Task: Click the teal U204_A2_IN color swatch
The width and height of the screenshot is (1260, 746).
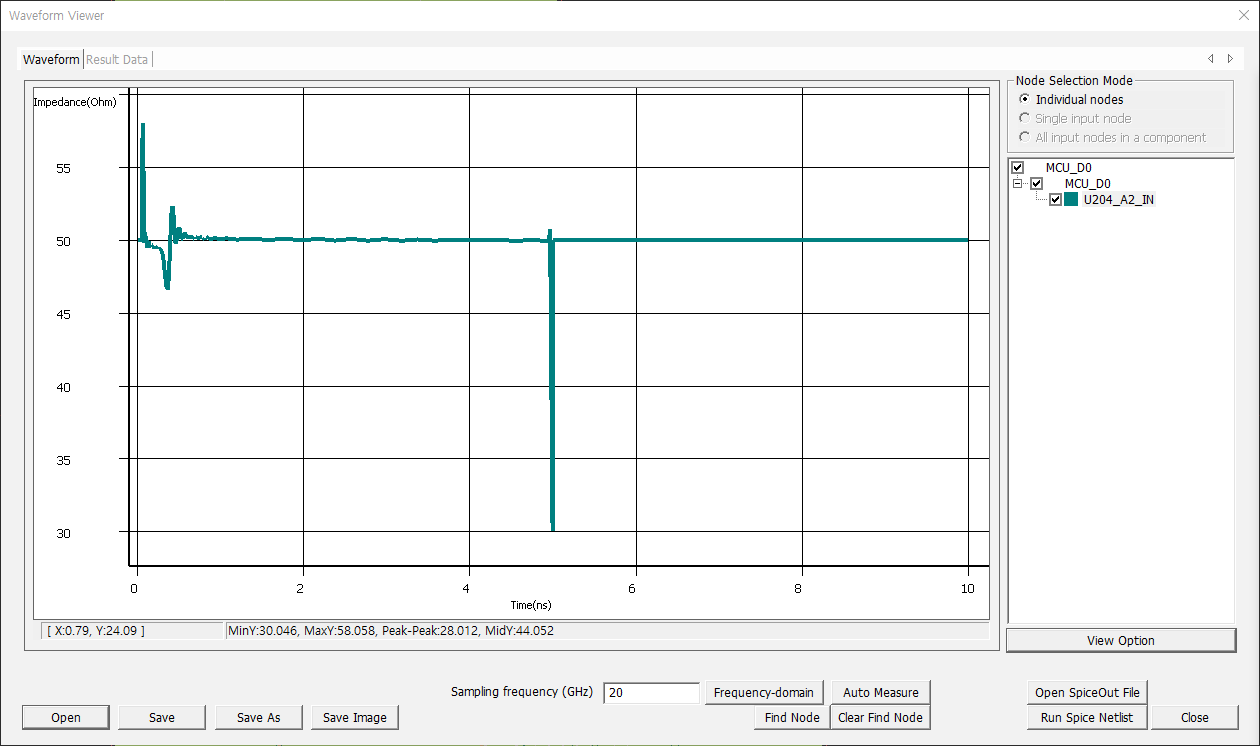Action: tap(1071, 200)
